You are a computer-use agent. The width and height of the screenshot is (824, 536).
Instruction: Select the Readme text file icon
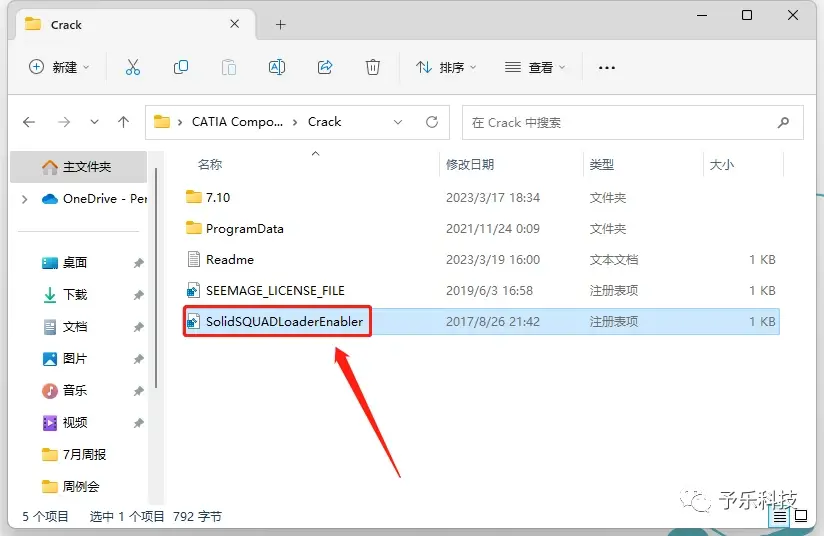coord(193,259)
